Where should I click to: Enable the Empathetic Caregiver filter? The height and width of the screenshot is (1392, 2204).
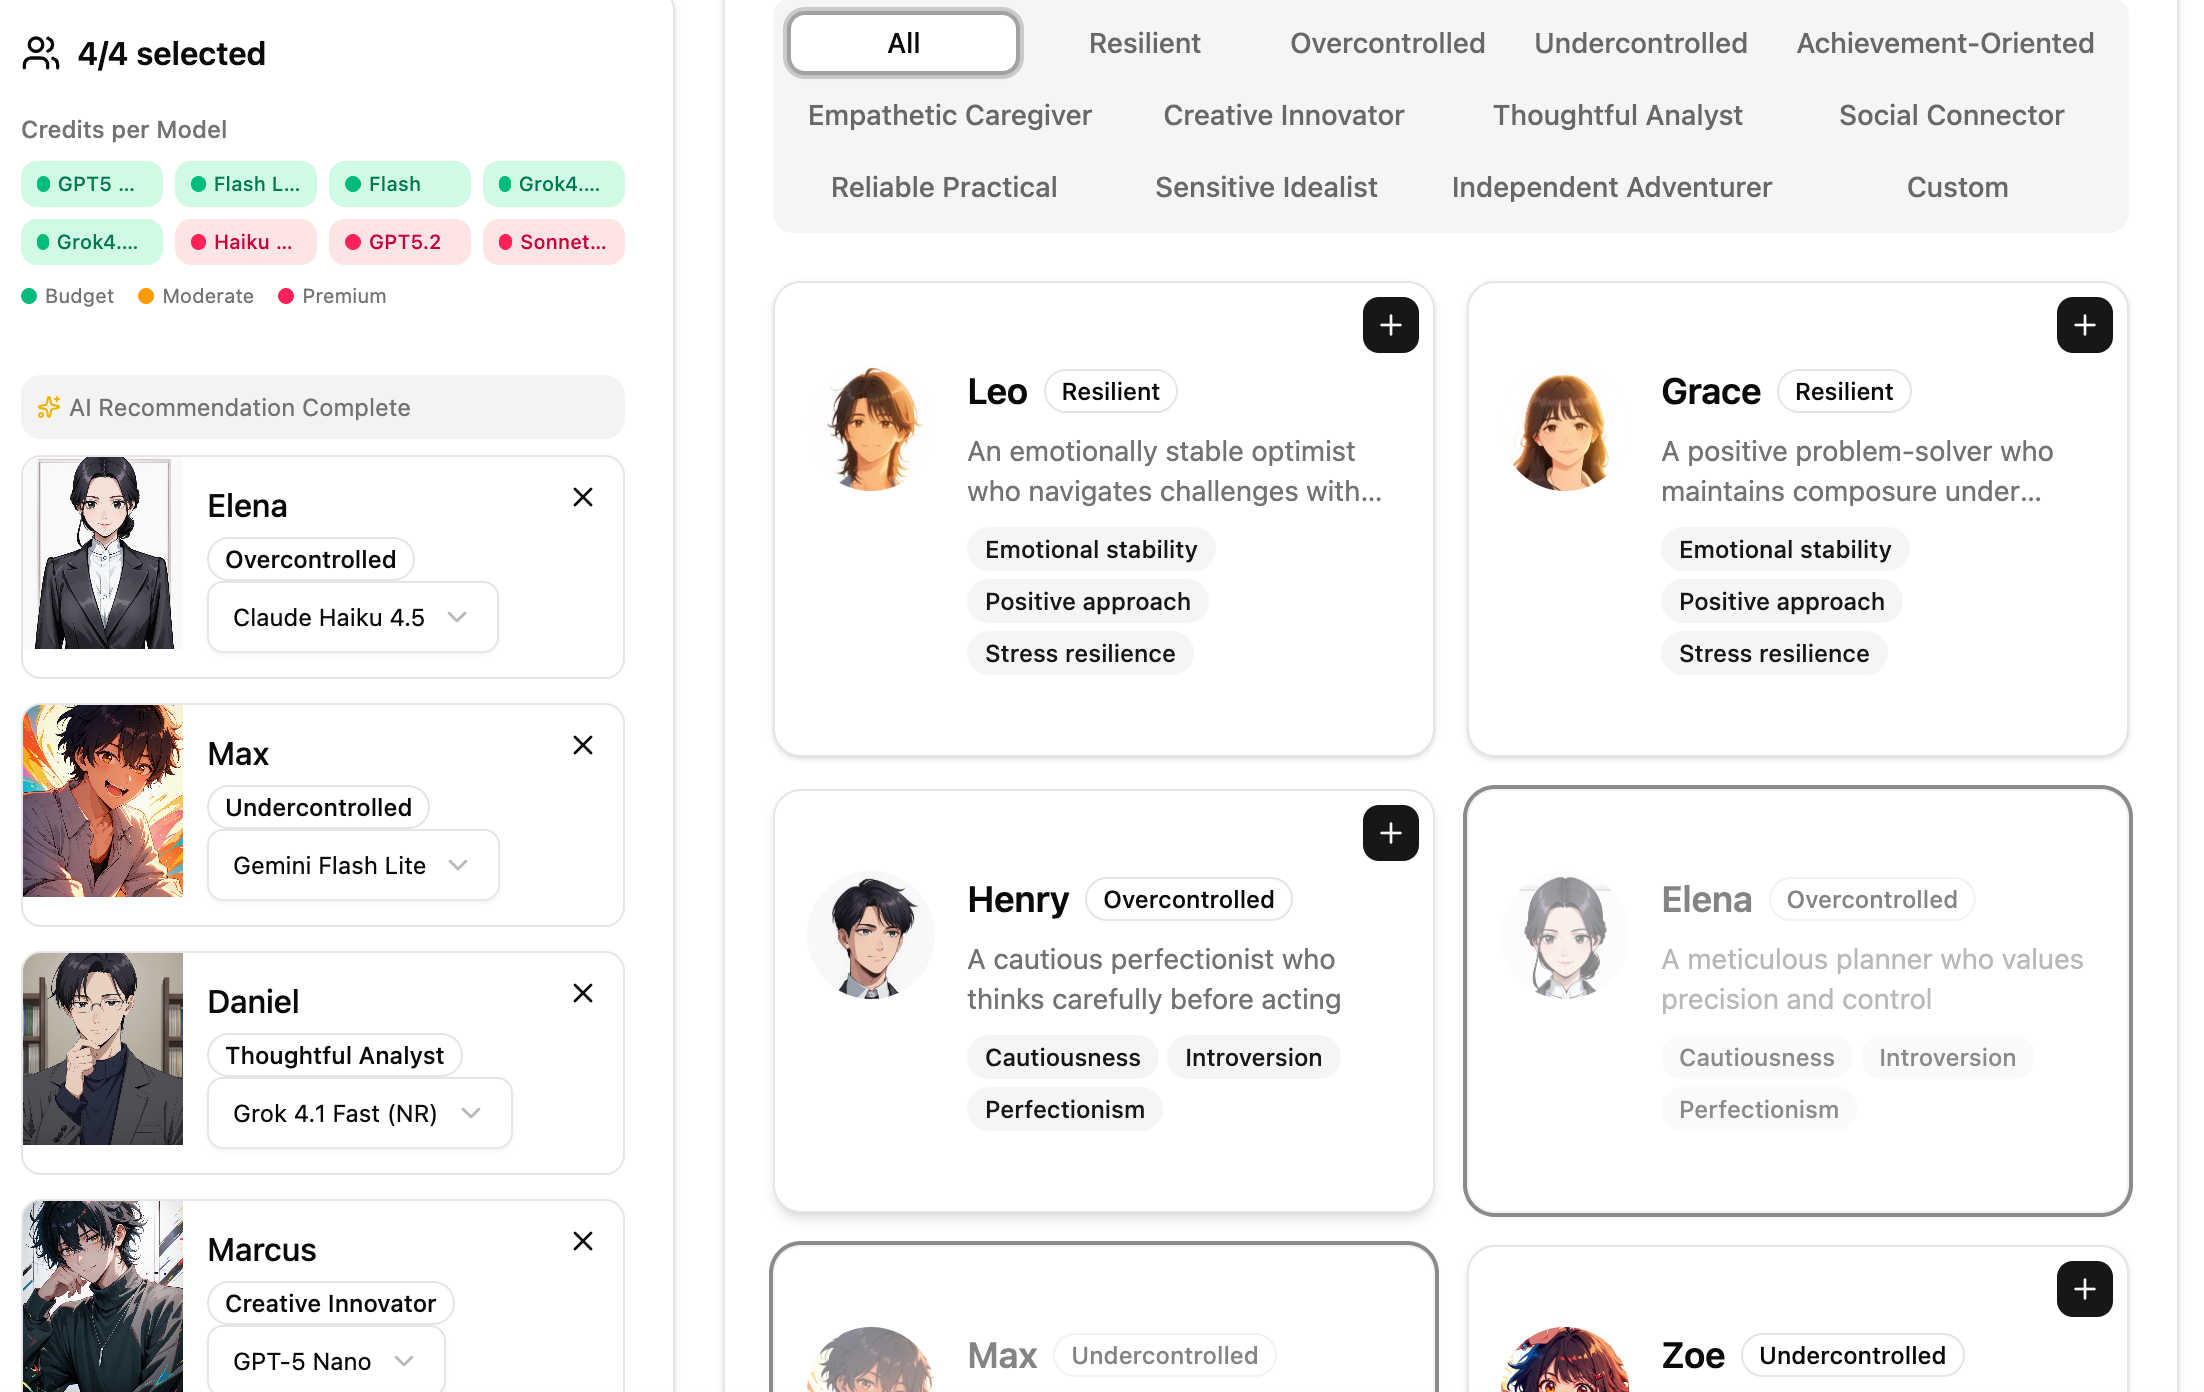point(949,115)
